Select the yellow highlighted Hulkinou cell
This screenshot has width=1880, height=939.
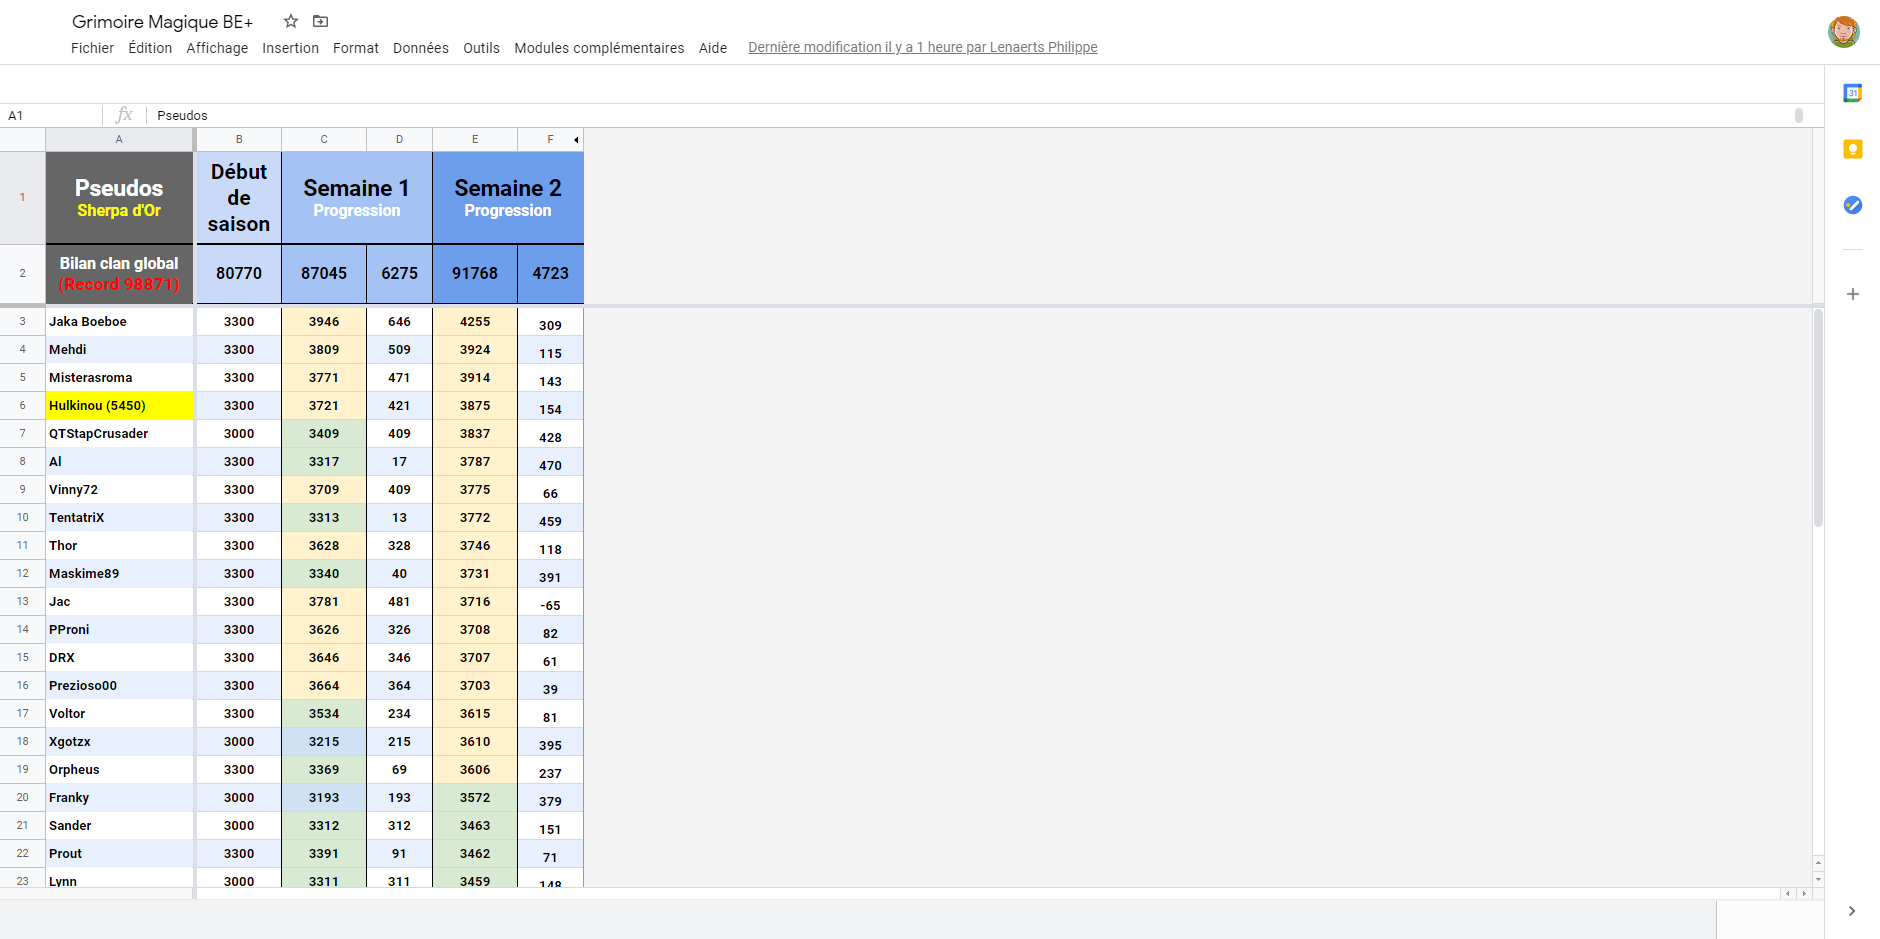[x=118, y=405]
